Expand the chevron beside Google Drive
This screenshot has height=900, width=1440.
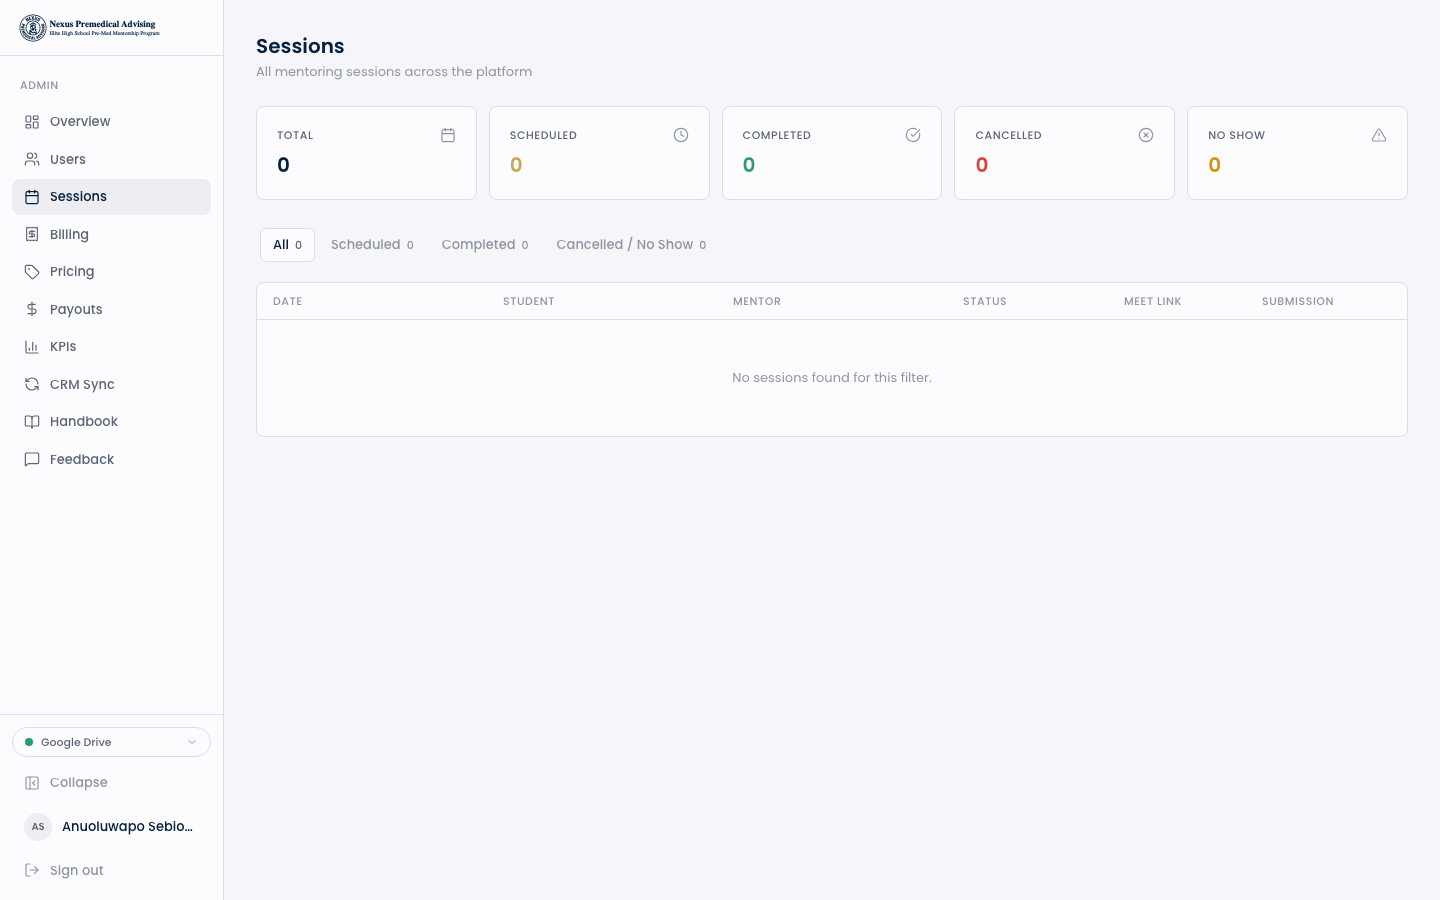pos(192,742)
